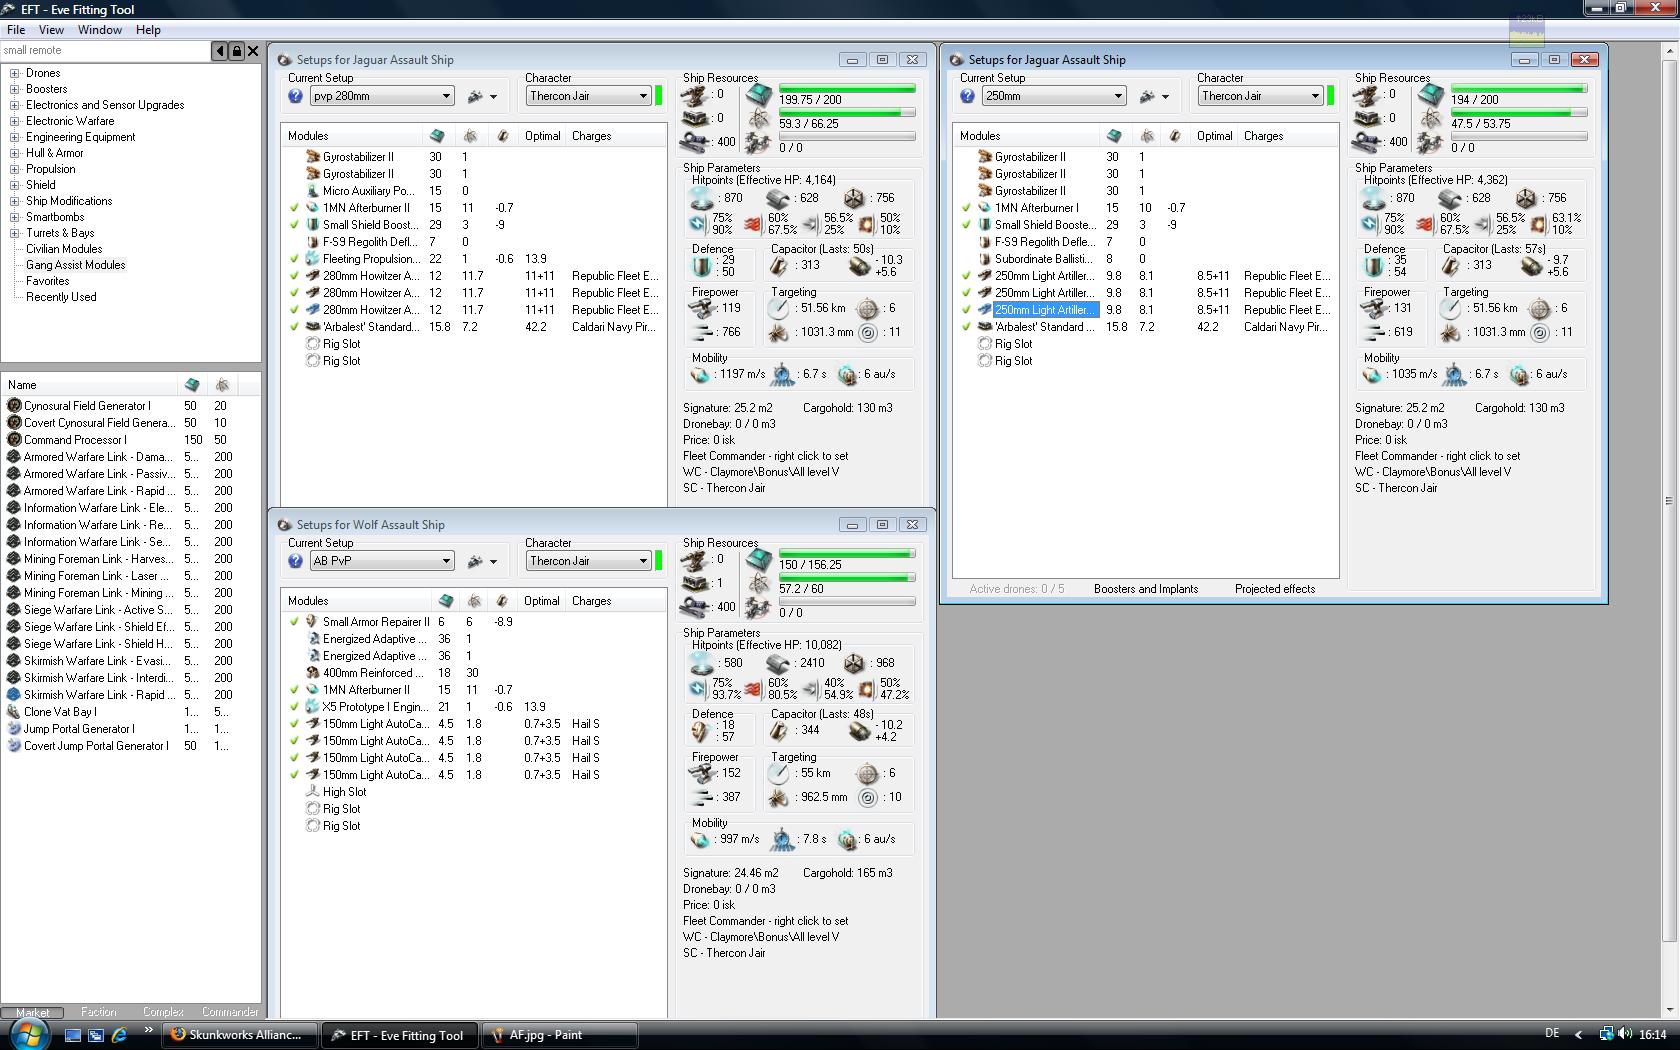Click the blue help icon beside 250mm setup

pos(967,96)
